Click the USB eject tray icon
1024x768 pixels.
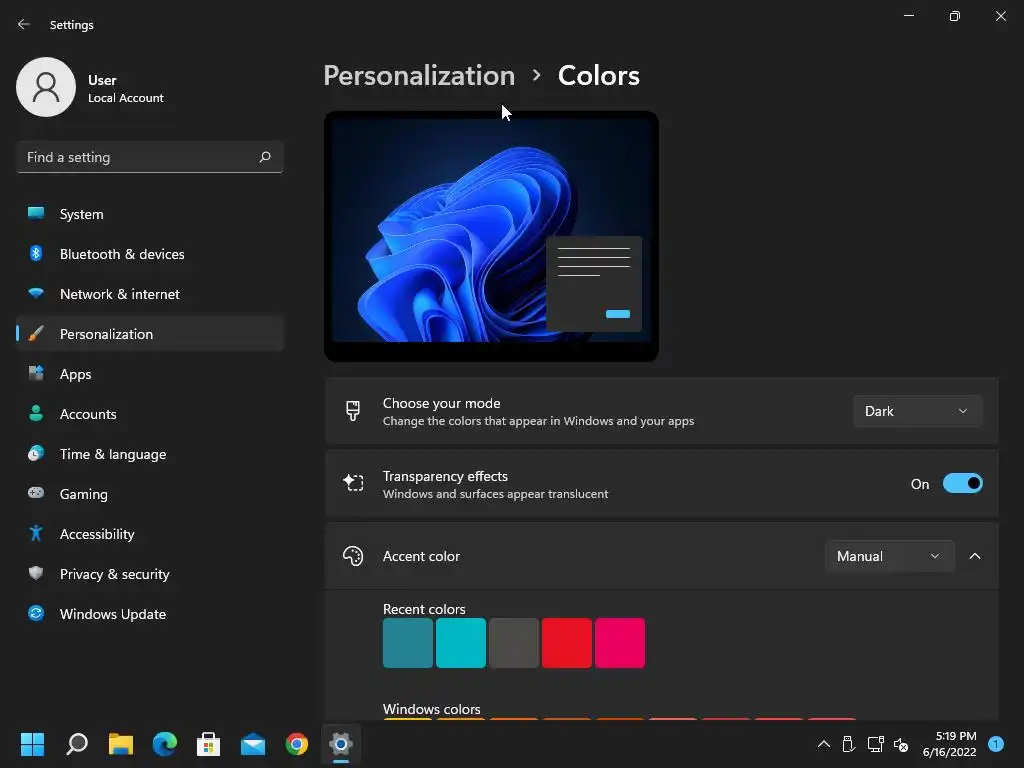tap(848, 744)
